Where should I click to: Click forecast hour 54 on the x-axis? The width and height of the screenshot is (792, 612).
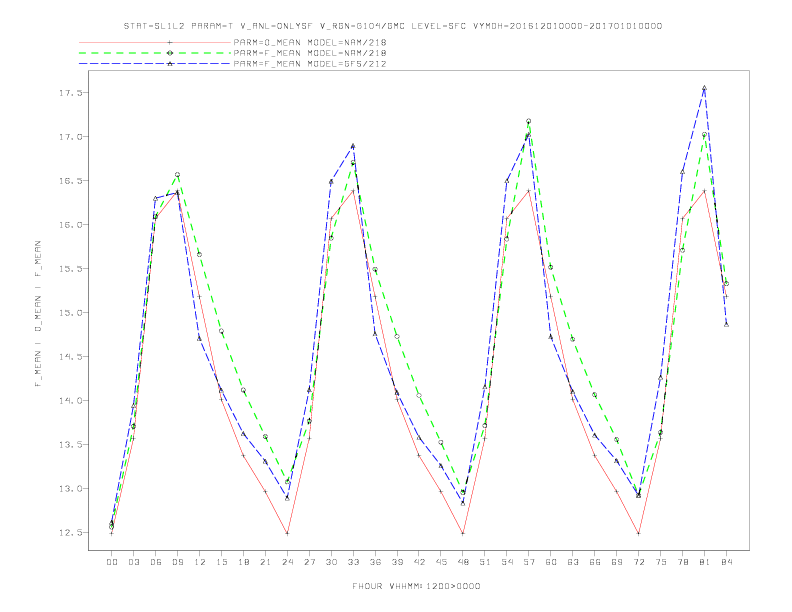[507, 562]
